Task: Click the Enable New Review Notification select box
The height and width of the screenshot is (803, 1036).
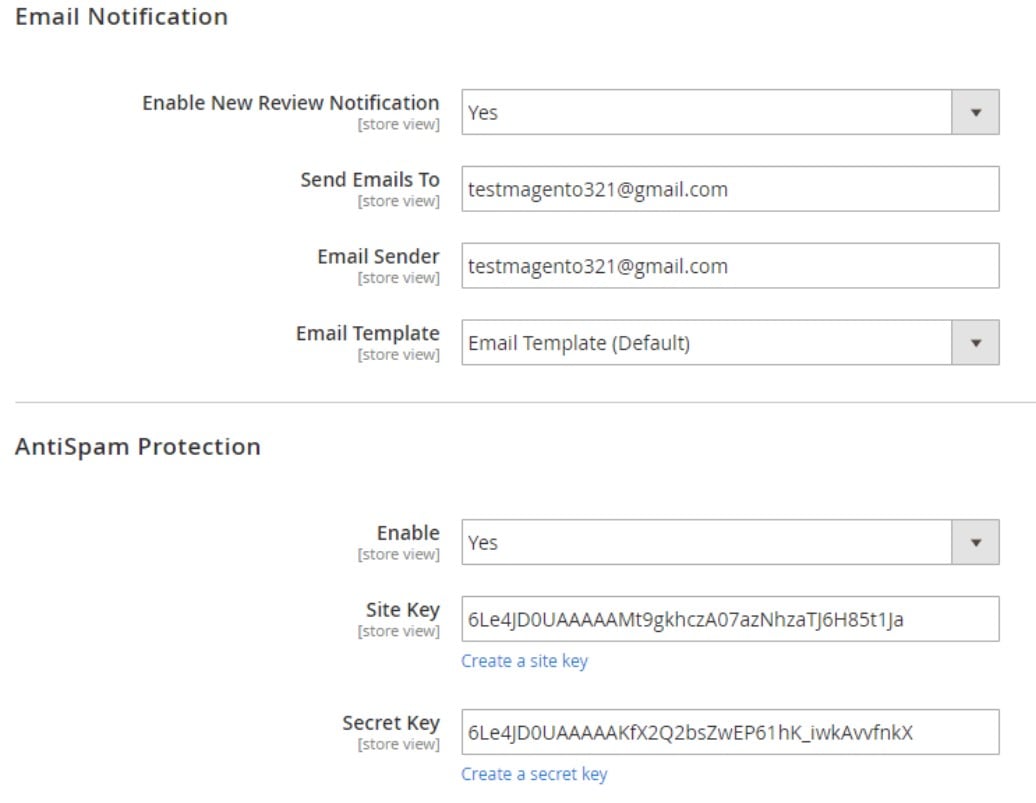Action: [730, 112]
